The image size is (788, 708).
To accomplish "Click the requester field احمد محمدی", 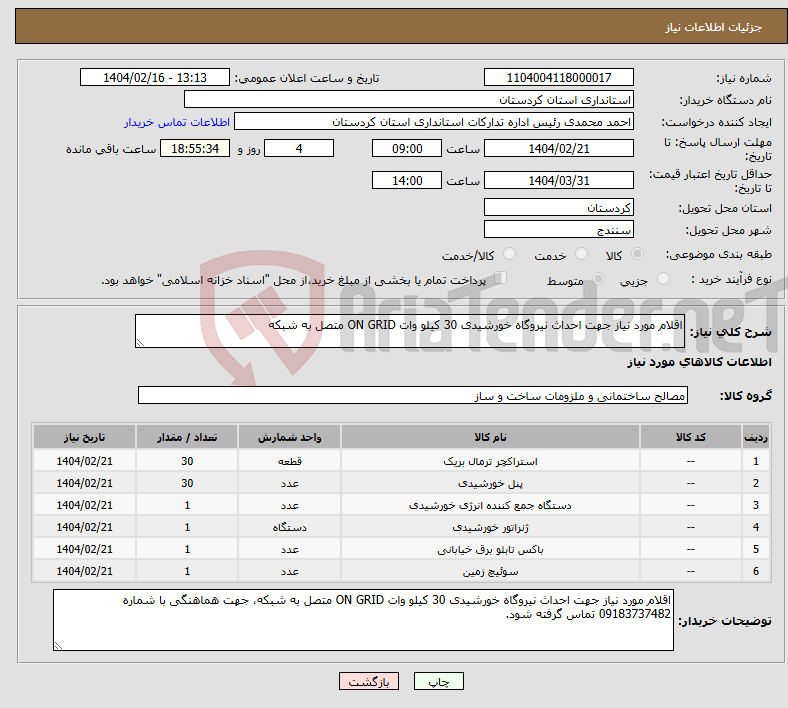I will pyautogui.click(x=434, y=122).
